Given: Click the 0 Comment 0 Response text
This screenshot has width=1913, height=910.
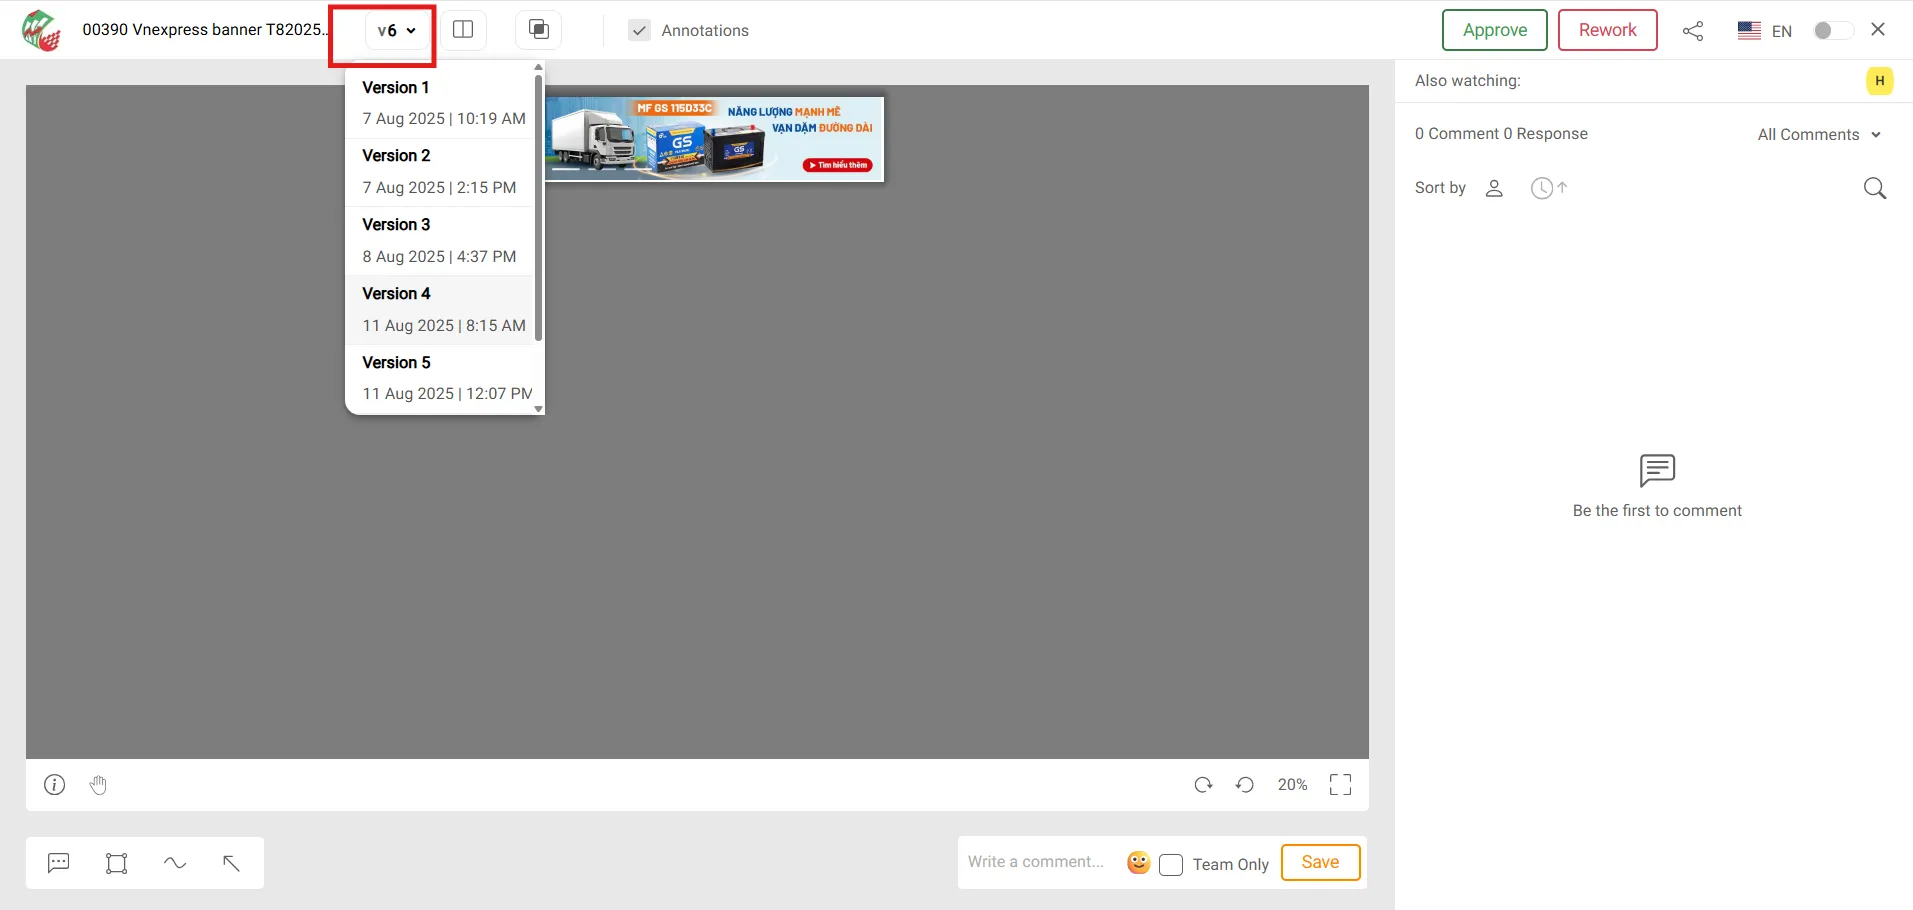Looking at the screenshot, I should coord(1501,134).
